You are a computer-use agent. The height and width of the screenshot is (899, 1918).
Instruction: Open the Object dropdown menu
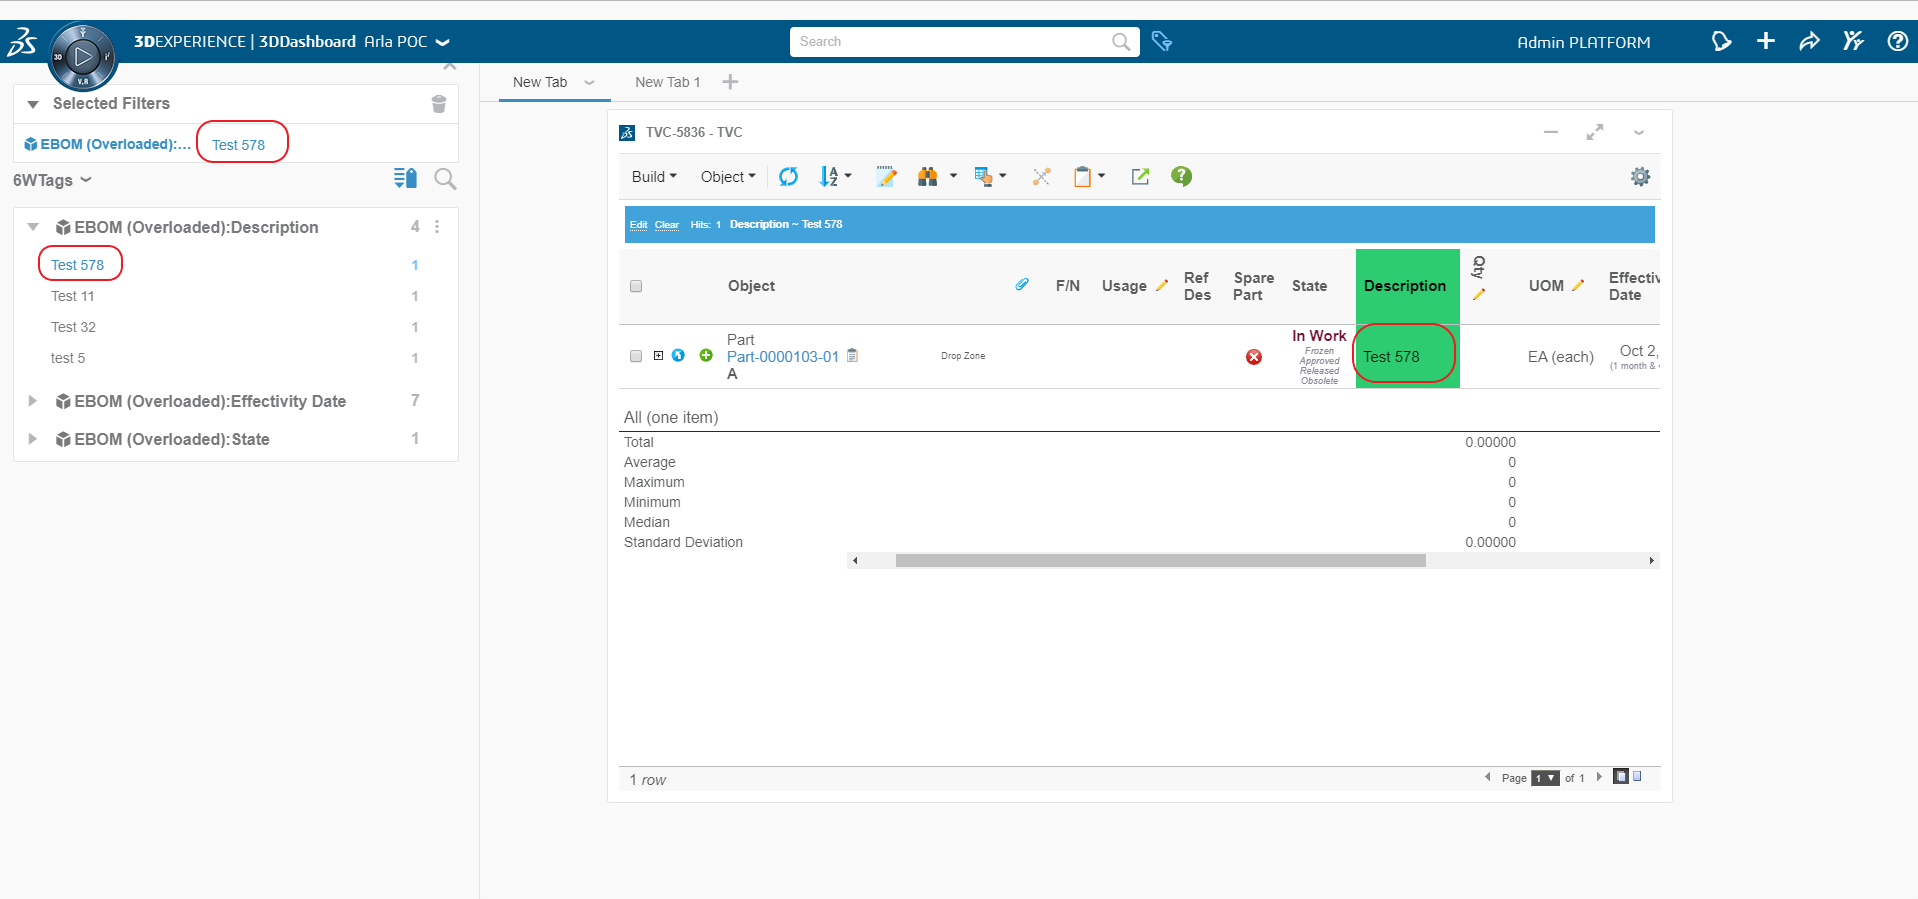[x=727, y=177]
